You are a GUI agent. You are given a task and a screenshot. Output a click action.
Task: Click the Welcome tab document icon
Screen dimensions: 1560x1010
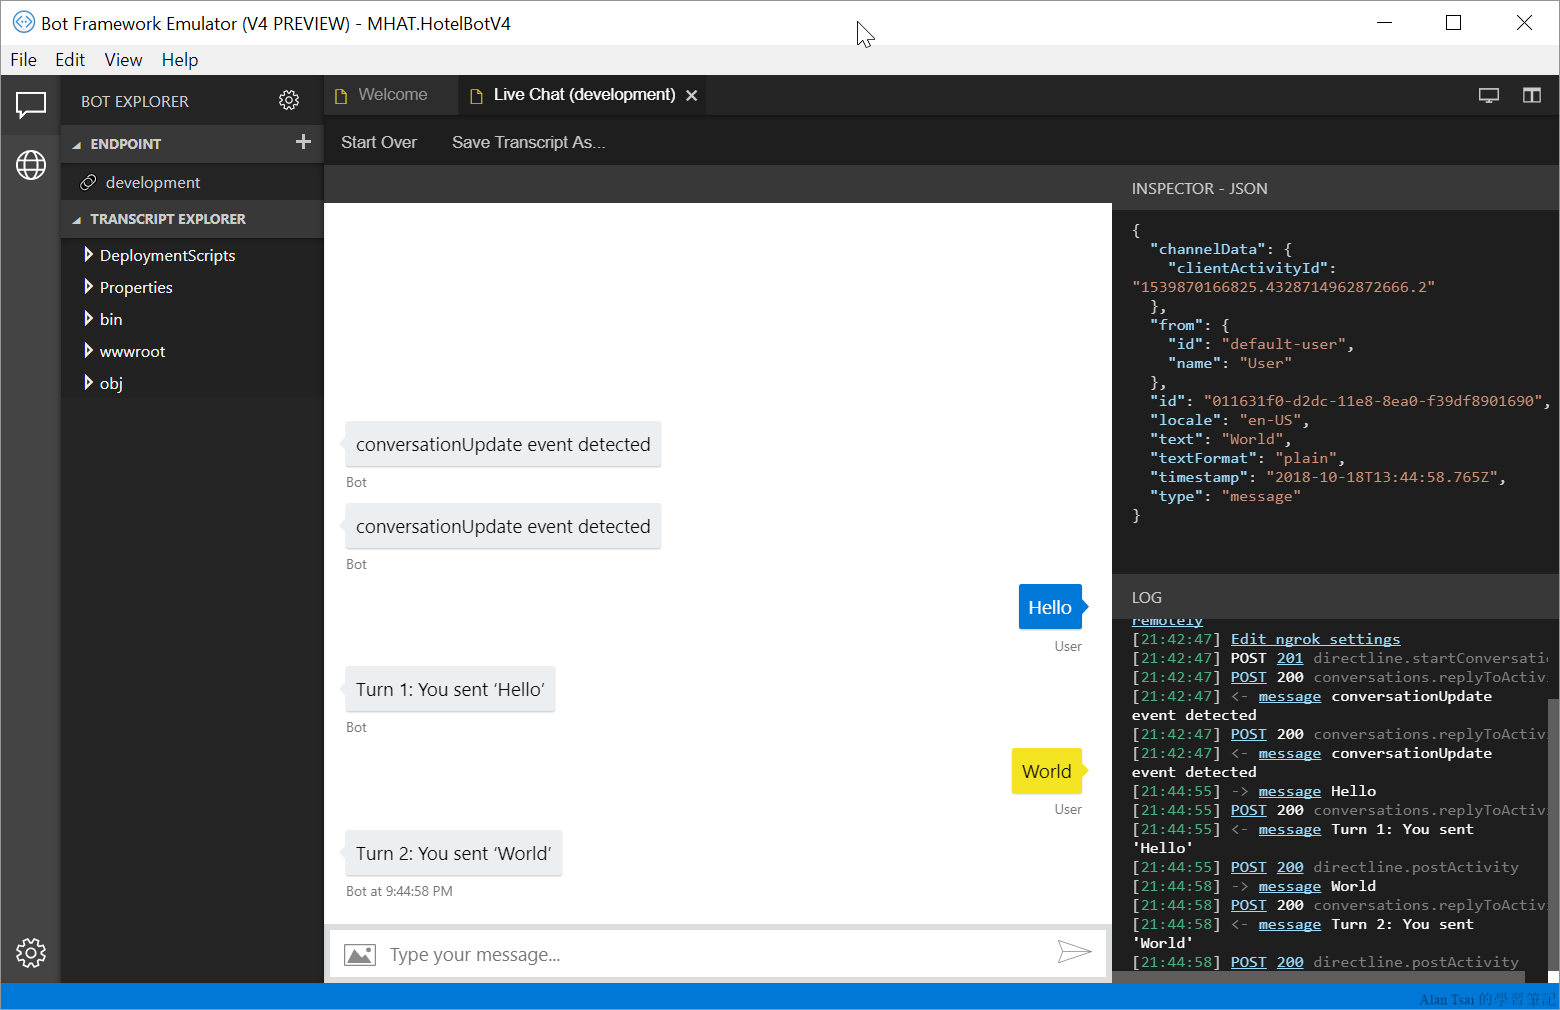tap(341, 96)
